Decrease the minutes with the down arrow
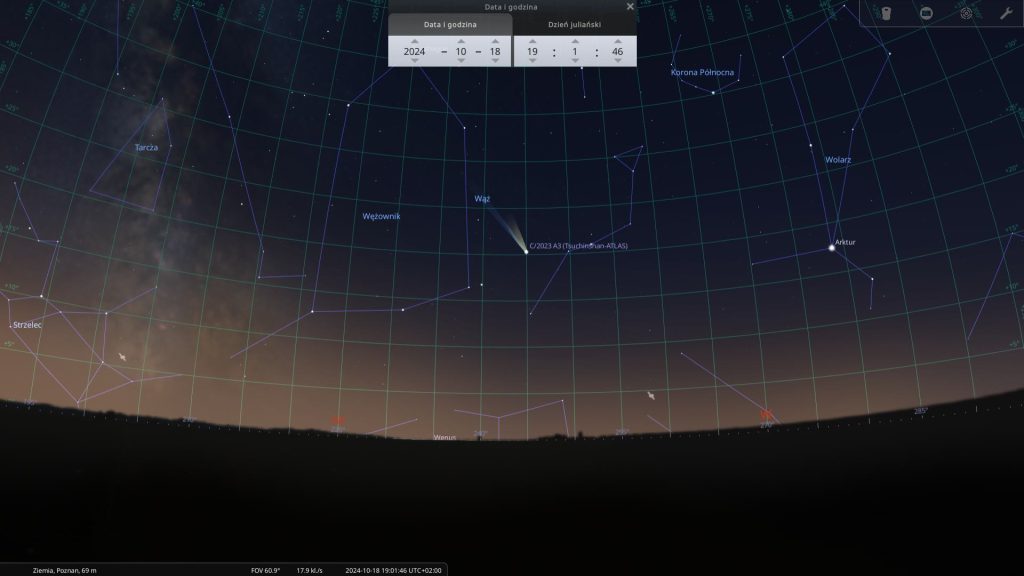This screenshot has width=1024, height=576. click(x=575, y=60)
